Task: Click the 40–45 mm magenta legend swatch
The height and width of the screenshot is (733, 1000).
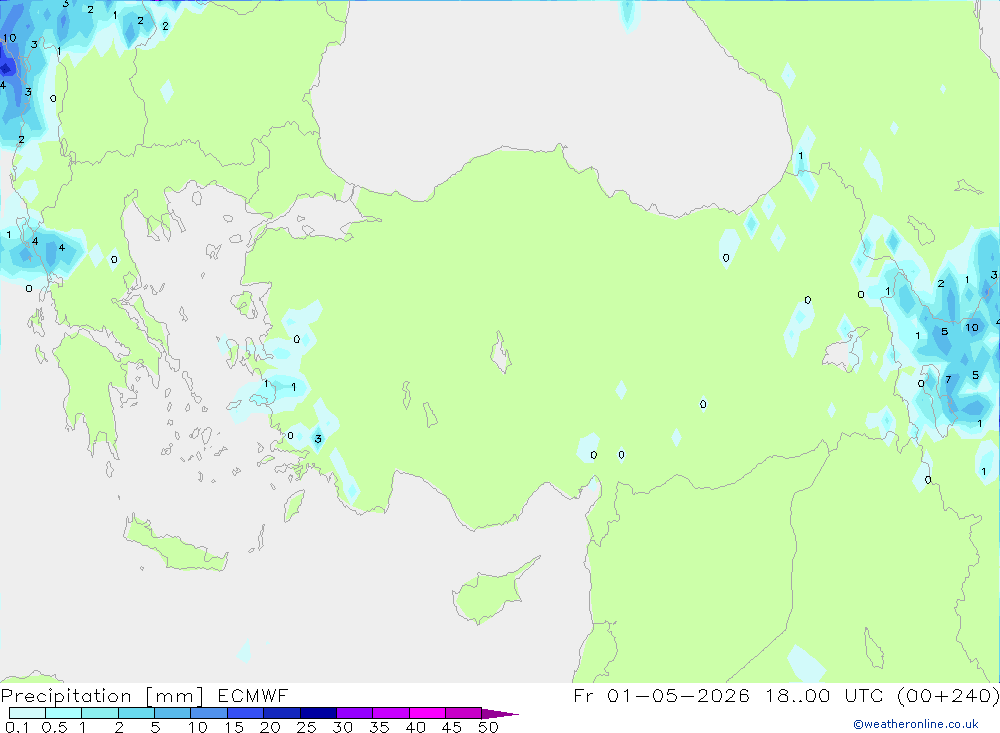Action: pos(427,713)
